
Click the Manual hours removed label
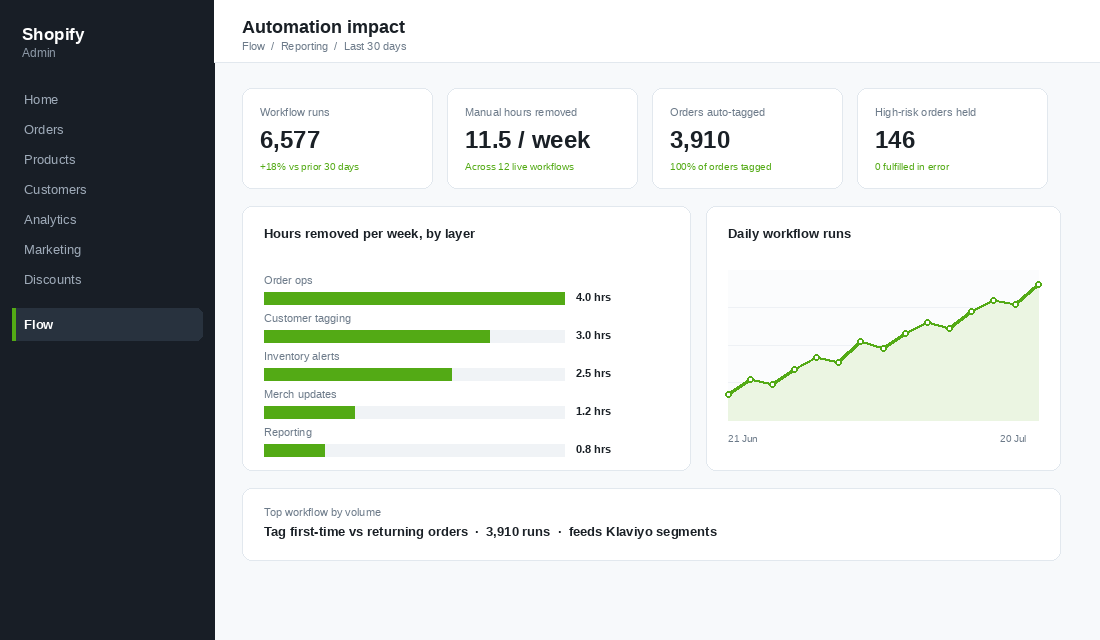(x=521, y=112)
